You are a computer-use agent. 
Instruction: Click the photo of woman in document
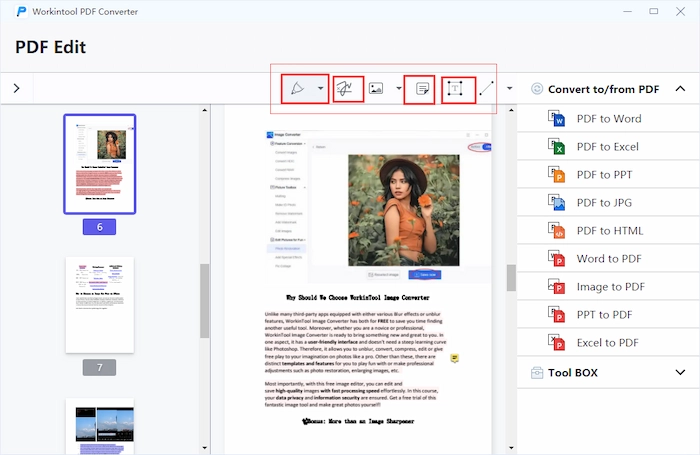[404, 210]
